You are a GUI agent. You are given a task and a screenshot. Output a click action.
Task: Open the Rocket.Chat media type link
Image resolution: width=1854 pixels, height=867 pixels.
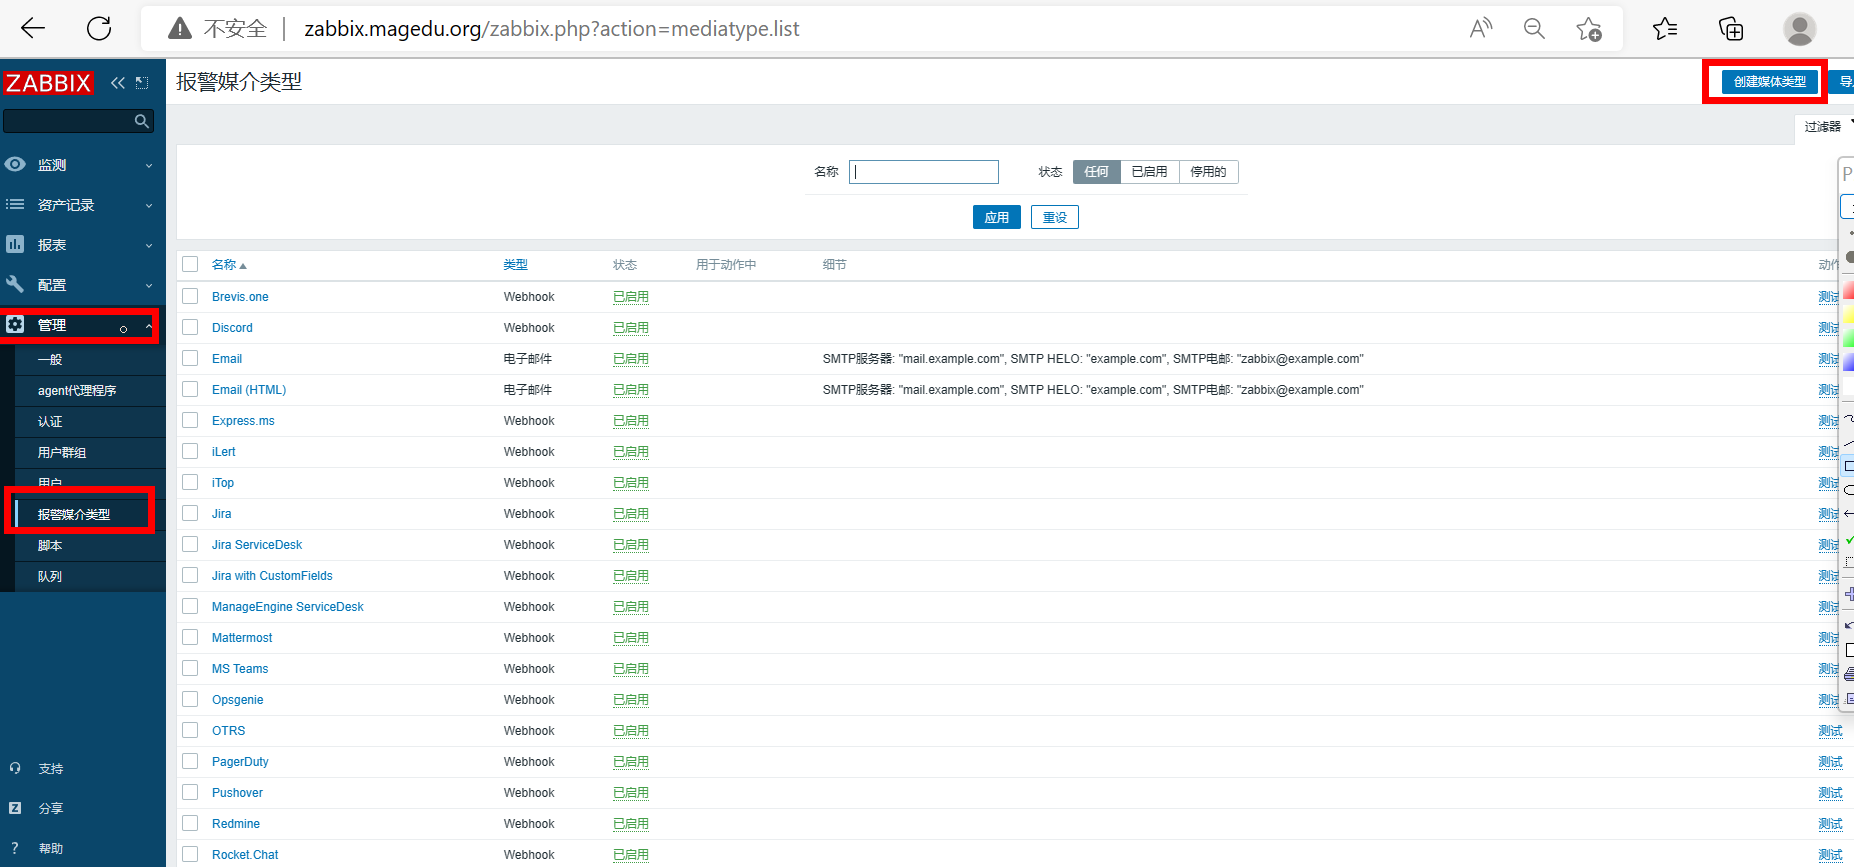[x=245, y=855]
